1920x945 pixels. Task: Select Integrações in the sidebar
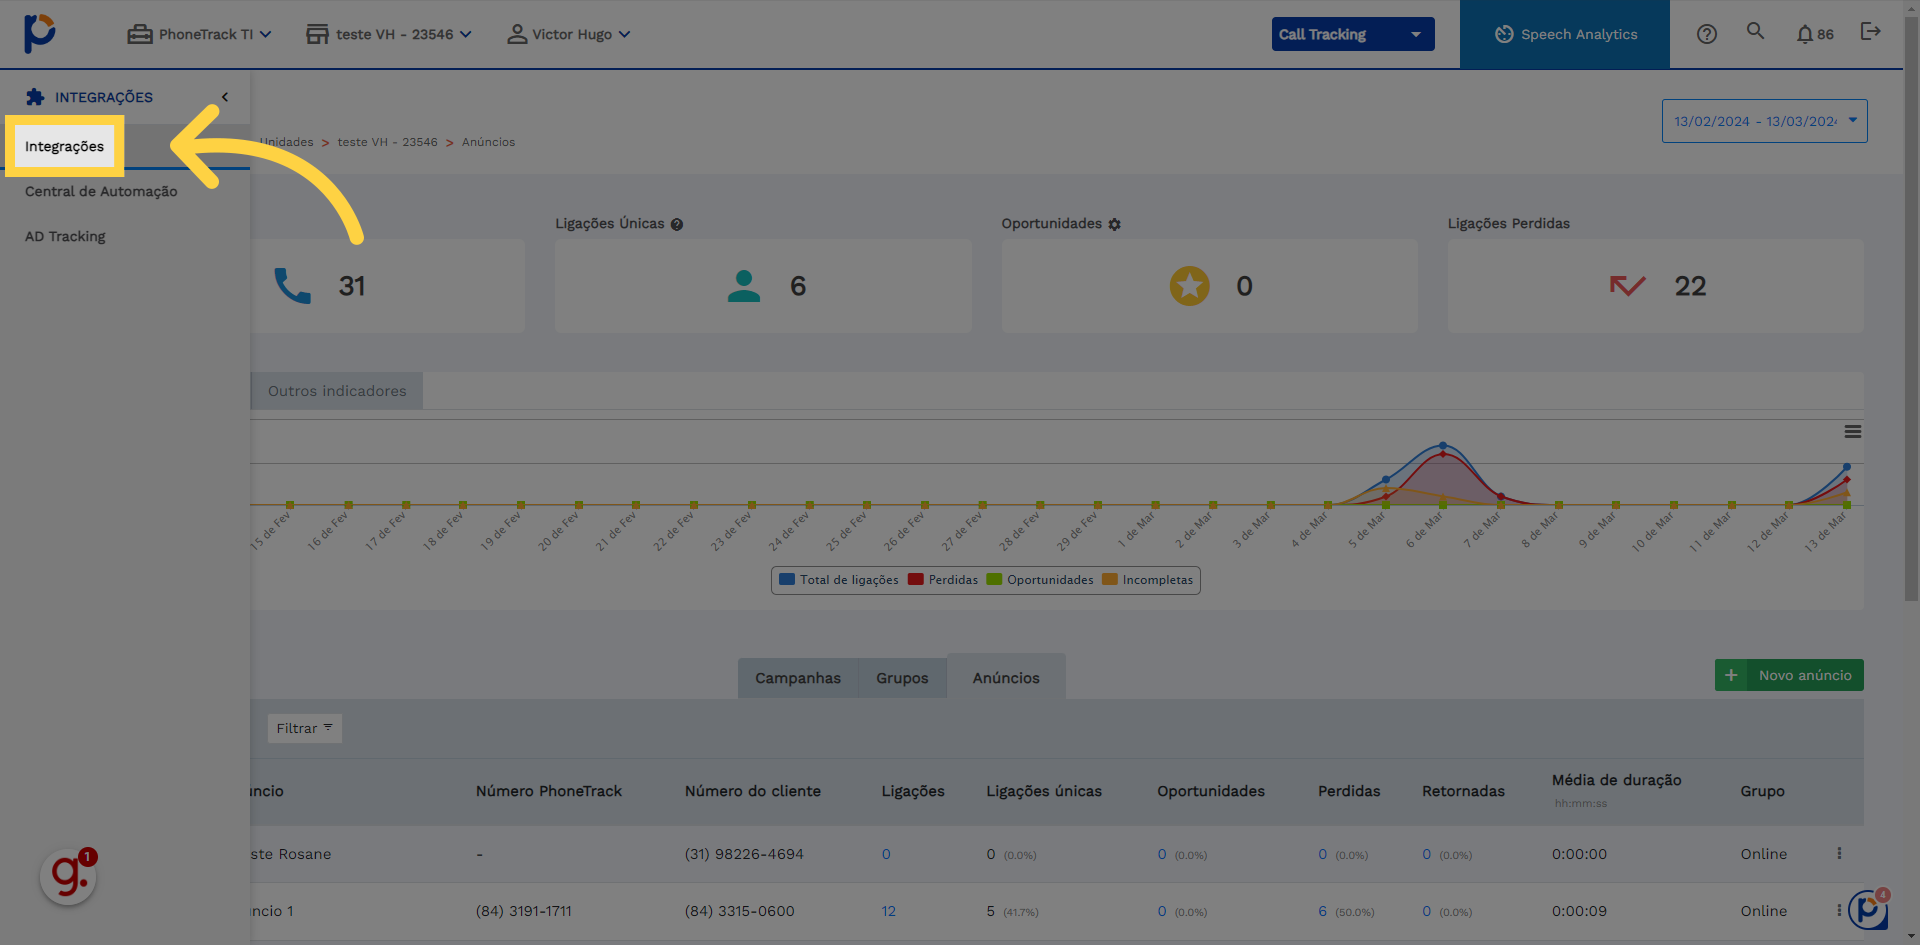[65, 146]
